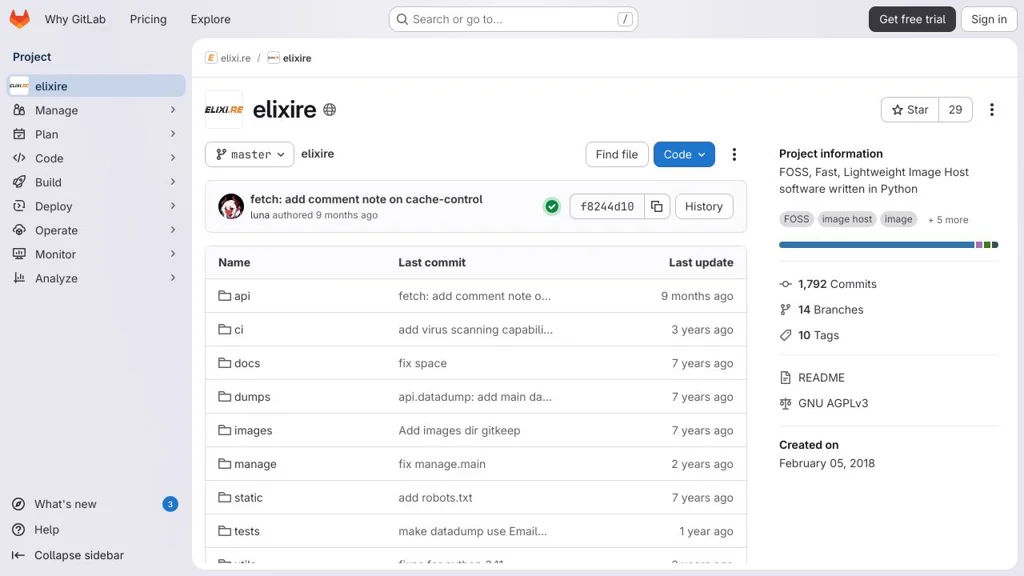Click the tag icon beside 10 Tags
Viewport: 1024px width, 576px height.
pos(785,335)
